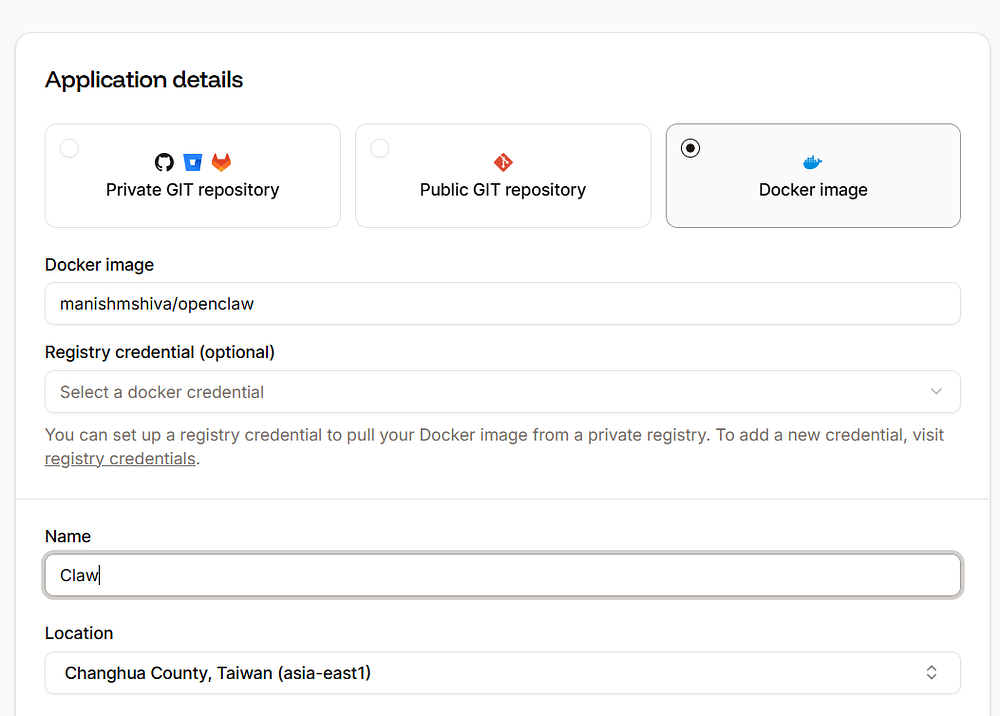Select the Private GIT repository radio button

click(x=69, y=148)
